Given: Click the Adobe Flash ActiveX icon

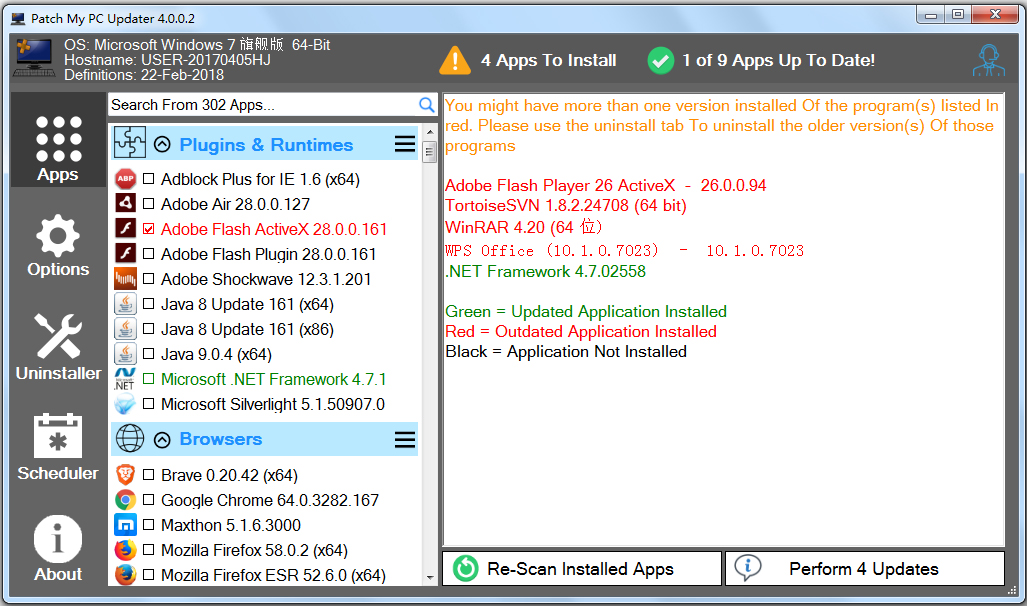Looking at the screenshot, I should tap(125, 229).
